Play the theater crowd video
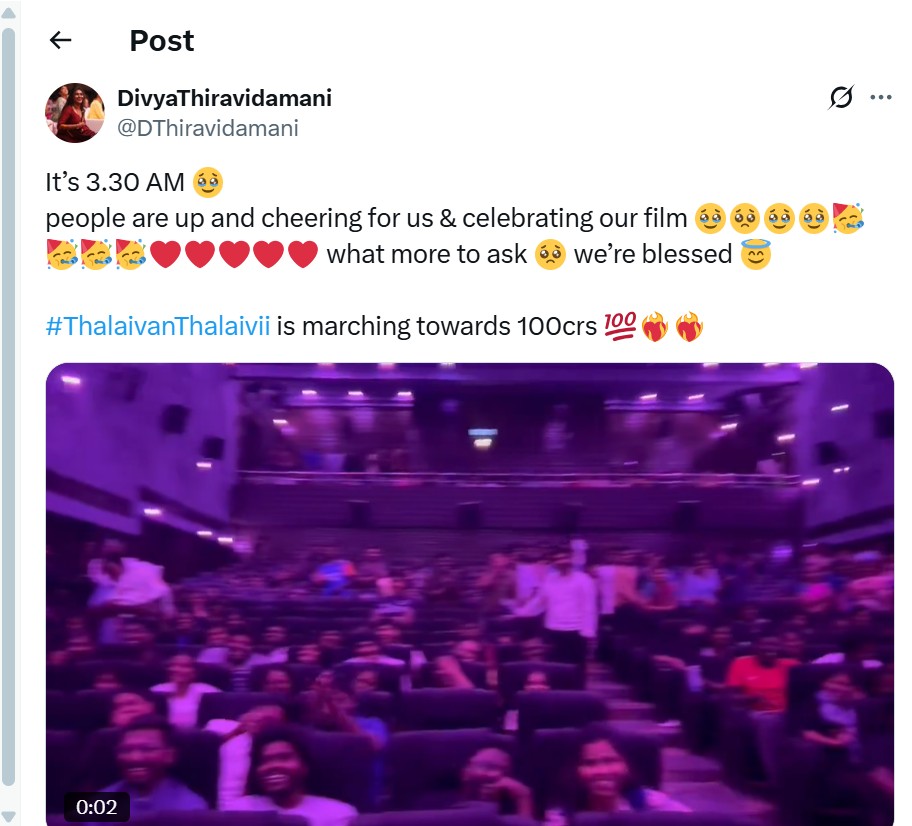Image resolution: width=912 pixels, height=826 pixels. point(469,594)
